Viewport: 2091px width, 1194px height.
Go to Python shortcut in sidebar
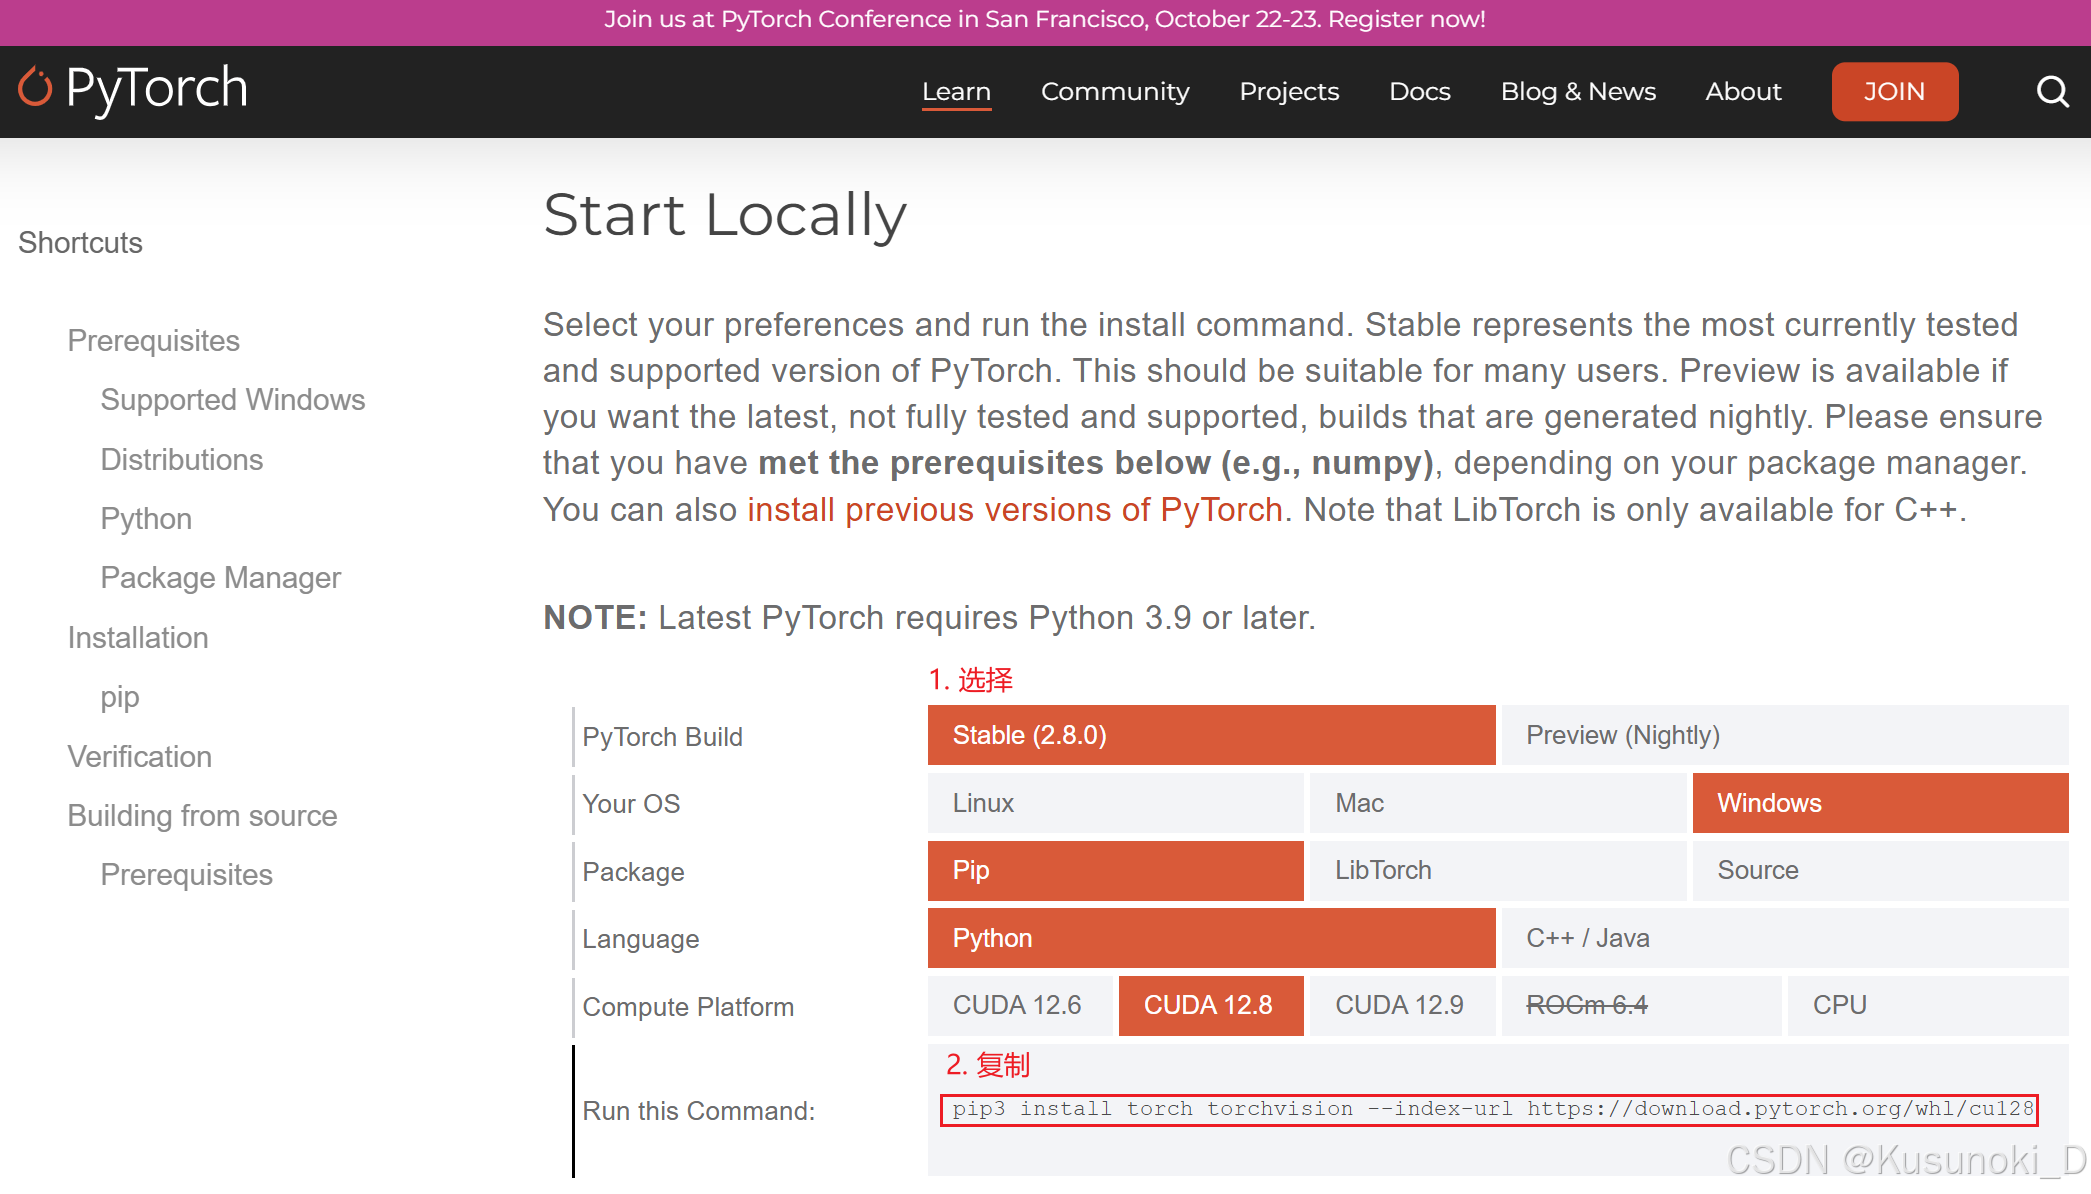tap(146, 519)
